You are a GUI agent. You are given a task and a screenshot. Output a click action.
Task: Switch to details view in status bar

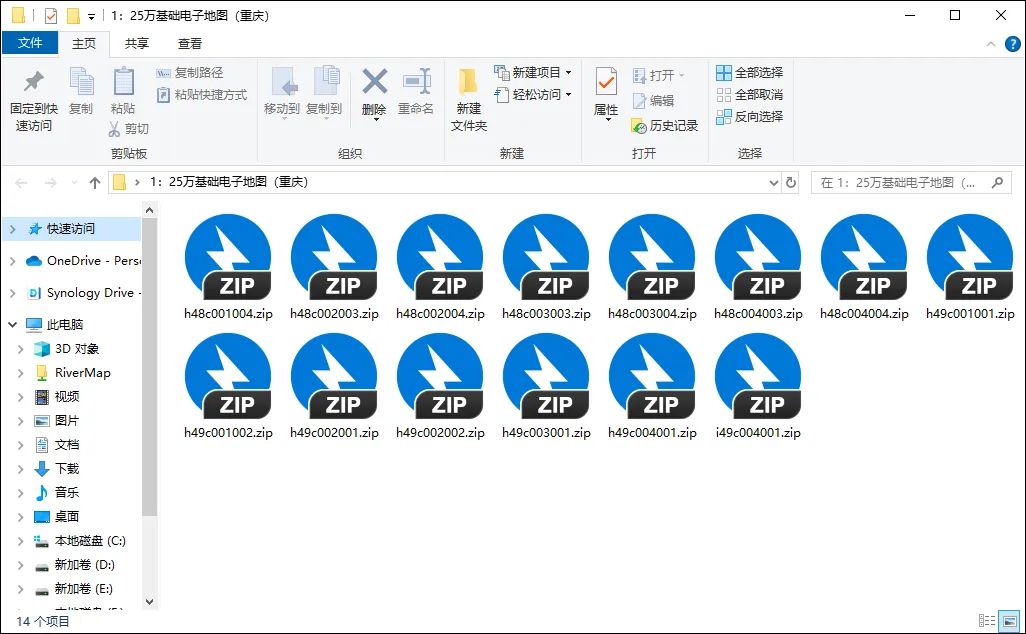click(987, 621)
